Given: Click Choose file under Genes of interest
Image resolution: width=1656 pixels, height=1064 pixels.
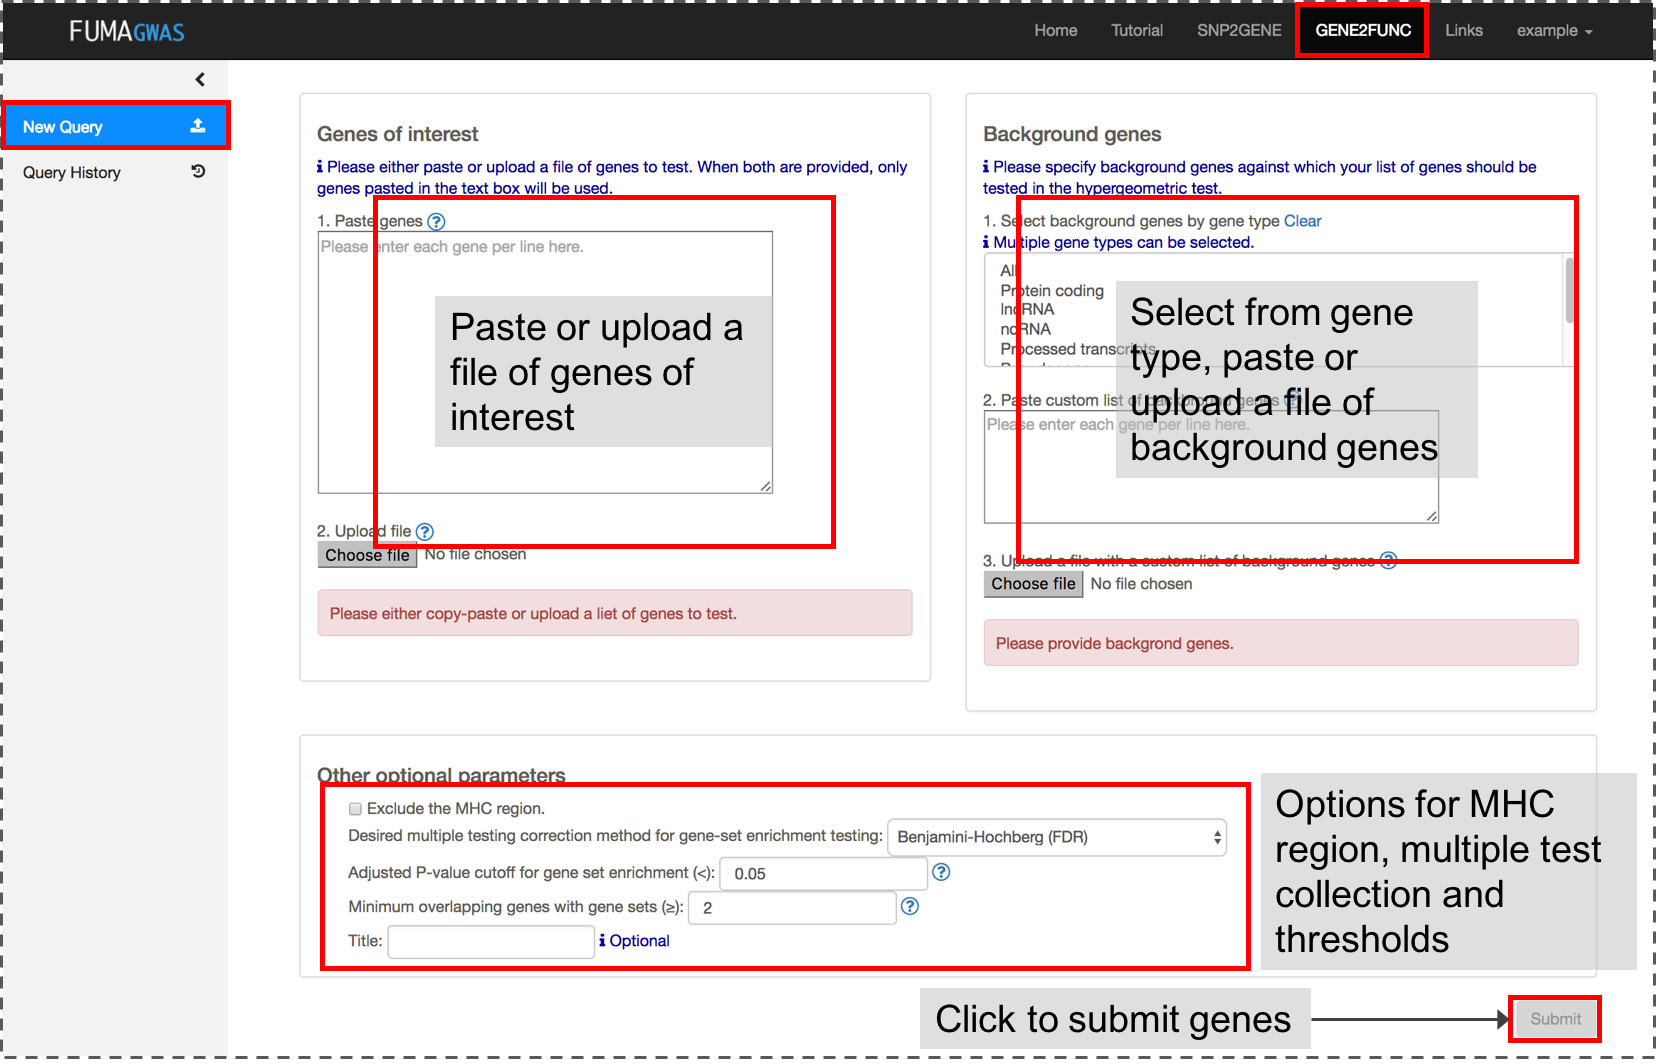Looking at the screenshot, I should (367, 555).
